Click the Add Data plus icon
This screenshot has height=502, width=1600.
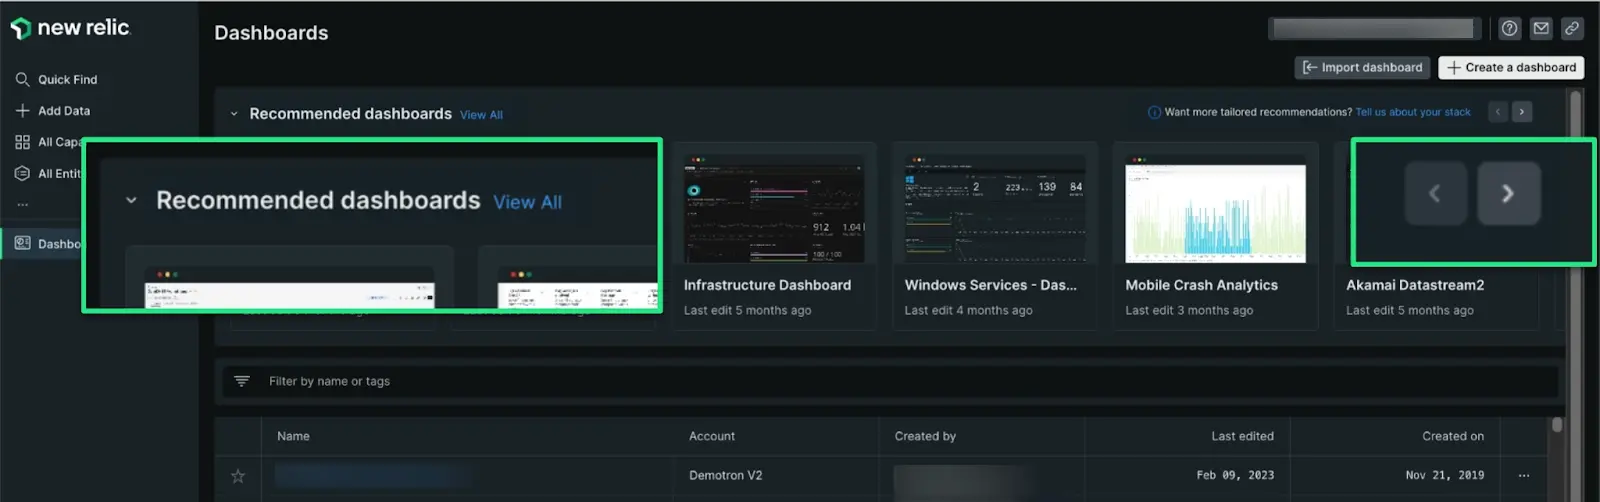click(22, 111)
